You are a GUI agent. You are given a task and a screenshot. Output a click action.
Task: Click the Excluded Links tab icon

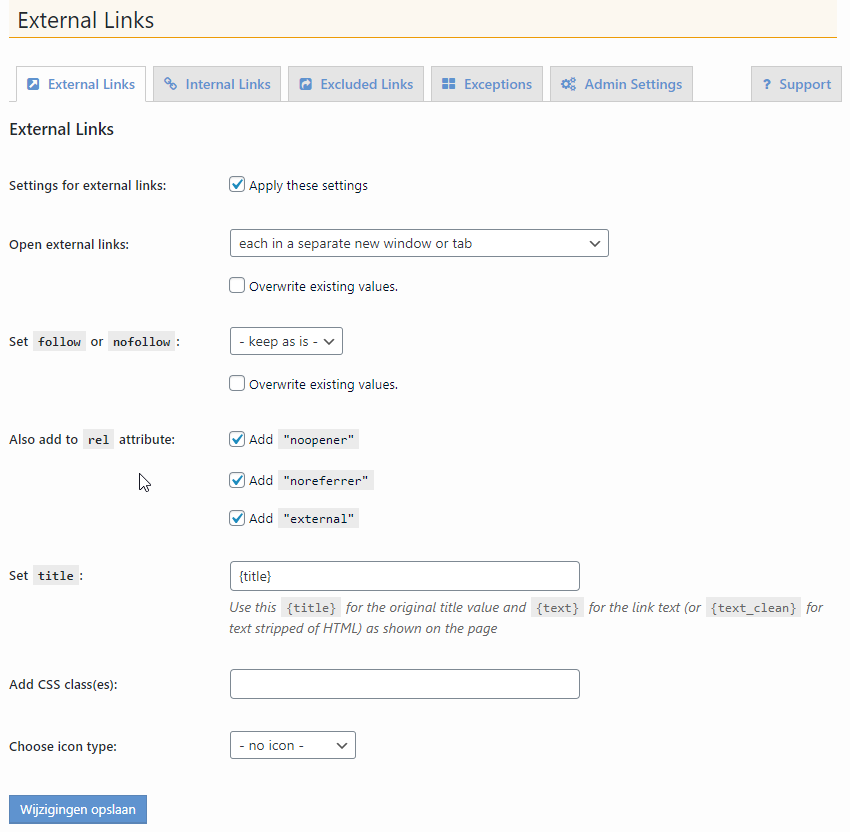(x=306, y=84)
